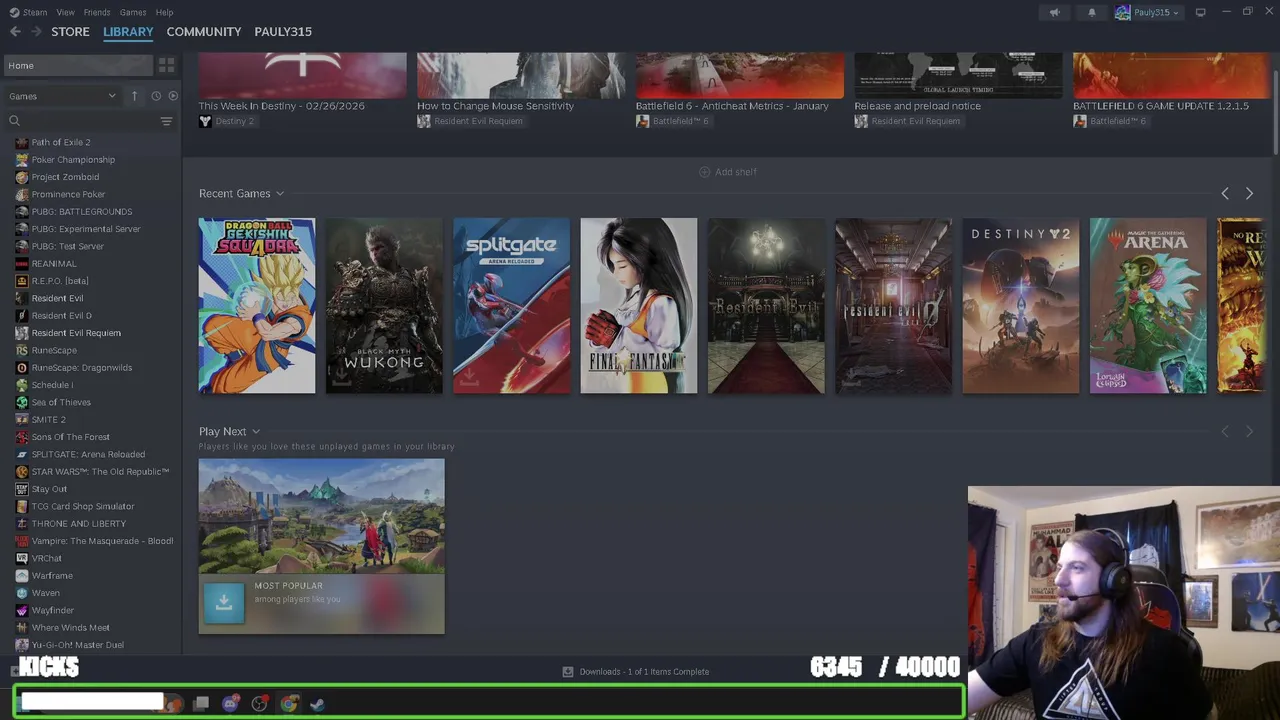Go back with the left arrow
The image size is (1280, 720).
pos(15,32)
